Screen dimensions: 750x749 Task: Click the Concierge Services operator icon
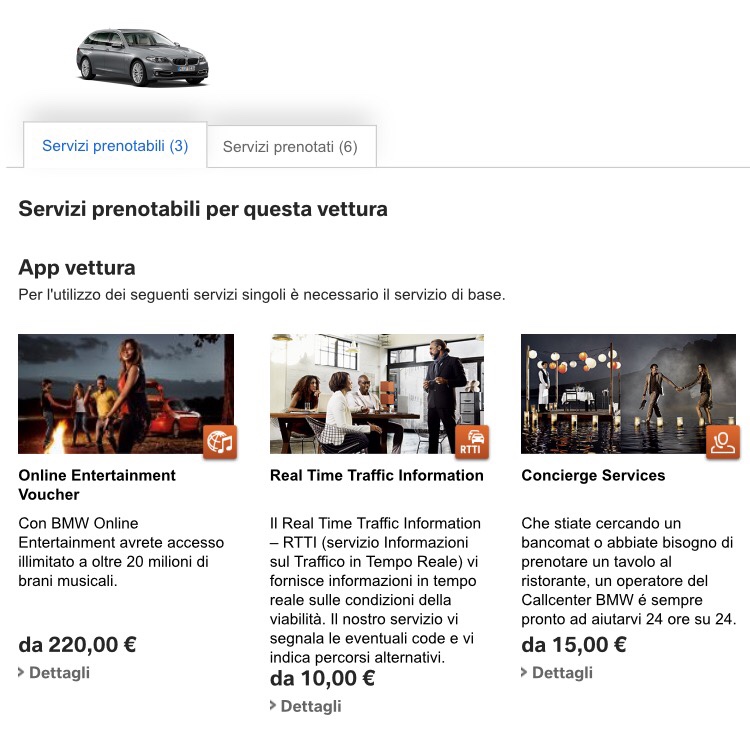(x=723, y=442)
